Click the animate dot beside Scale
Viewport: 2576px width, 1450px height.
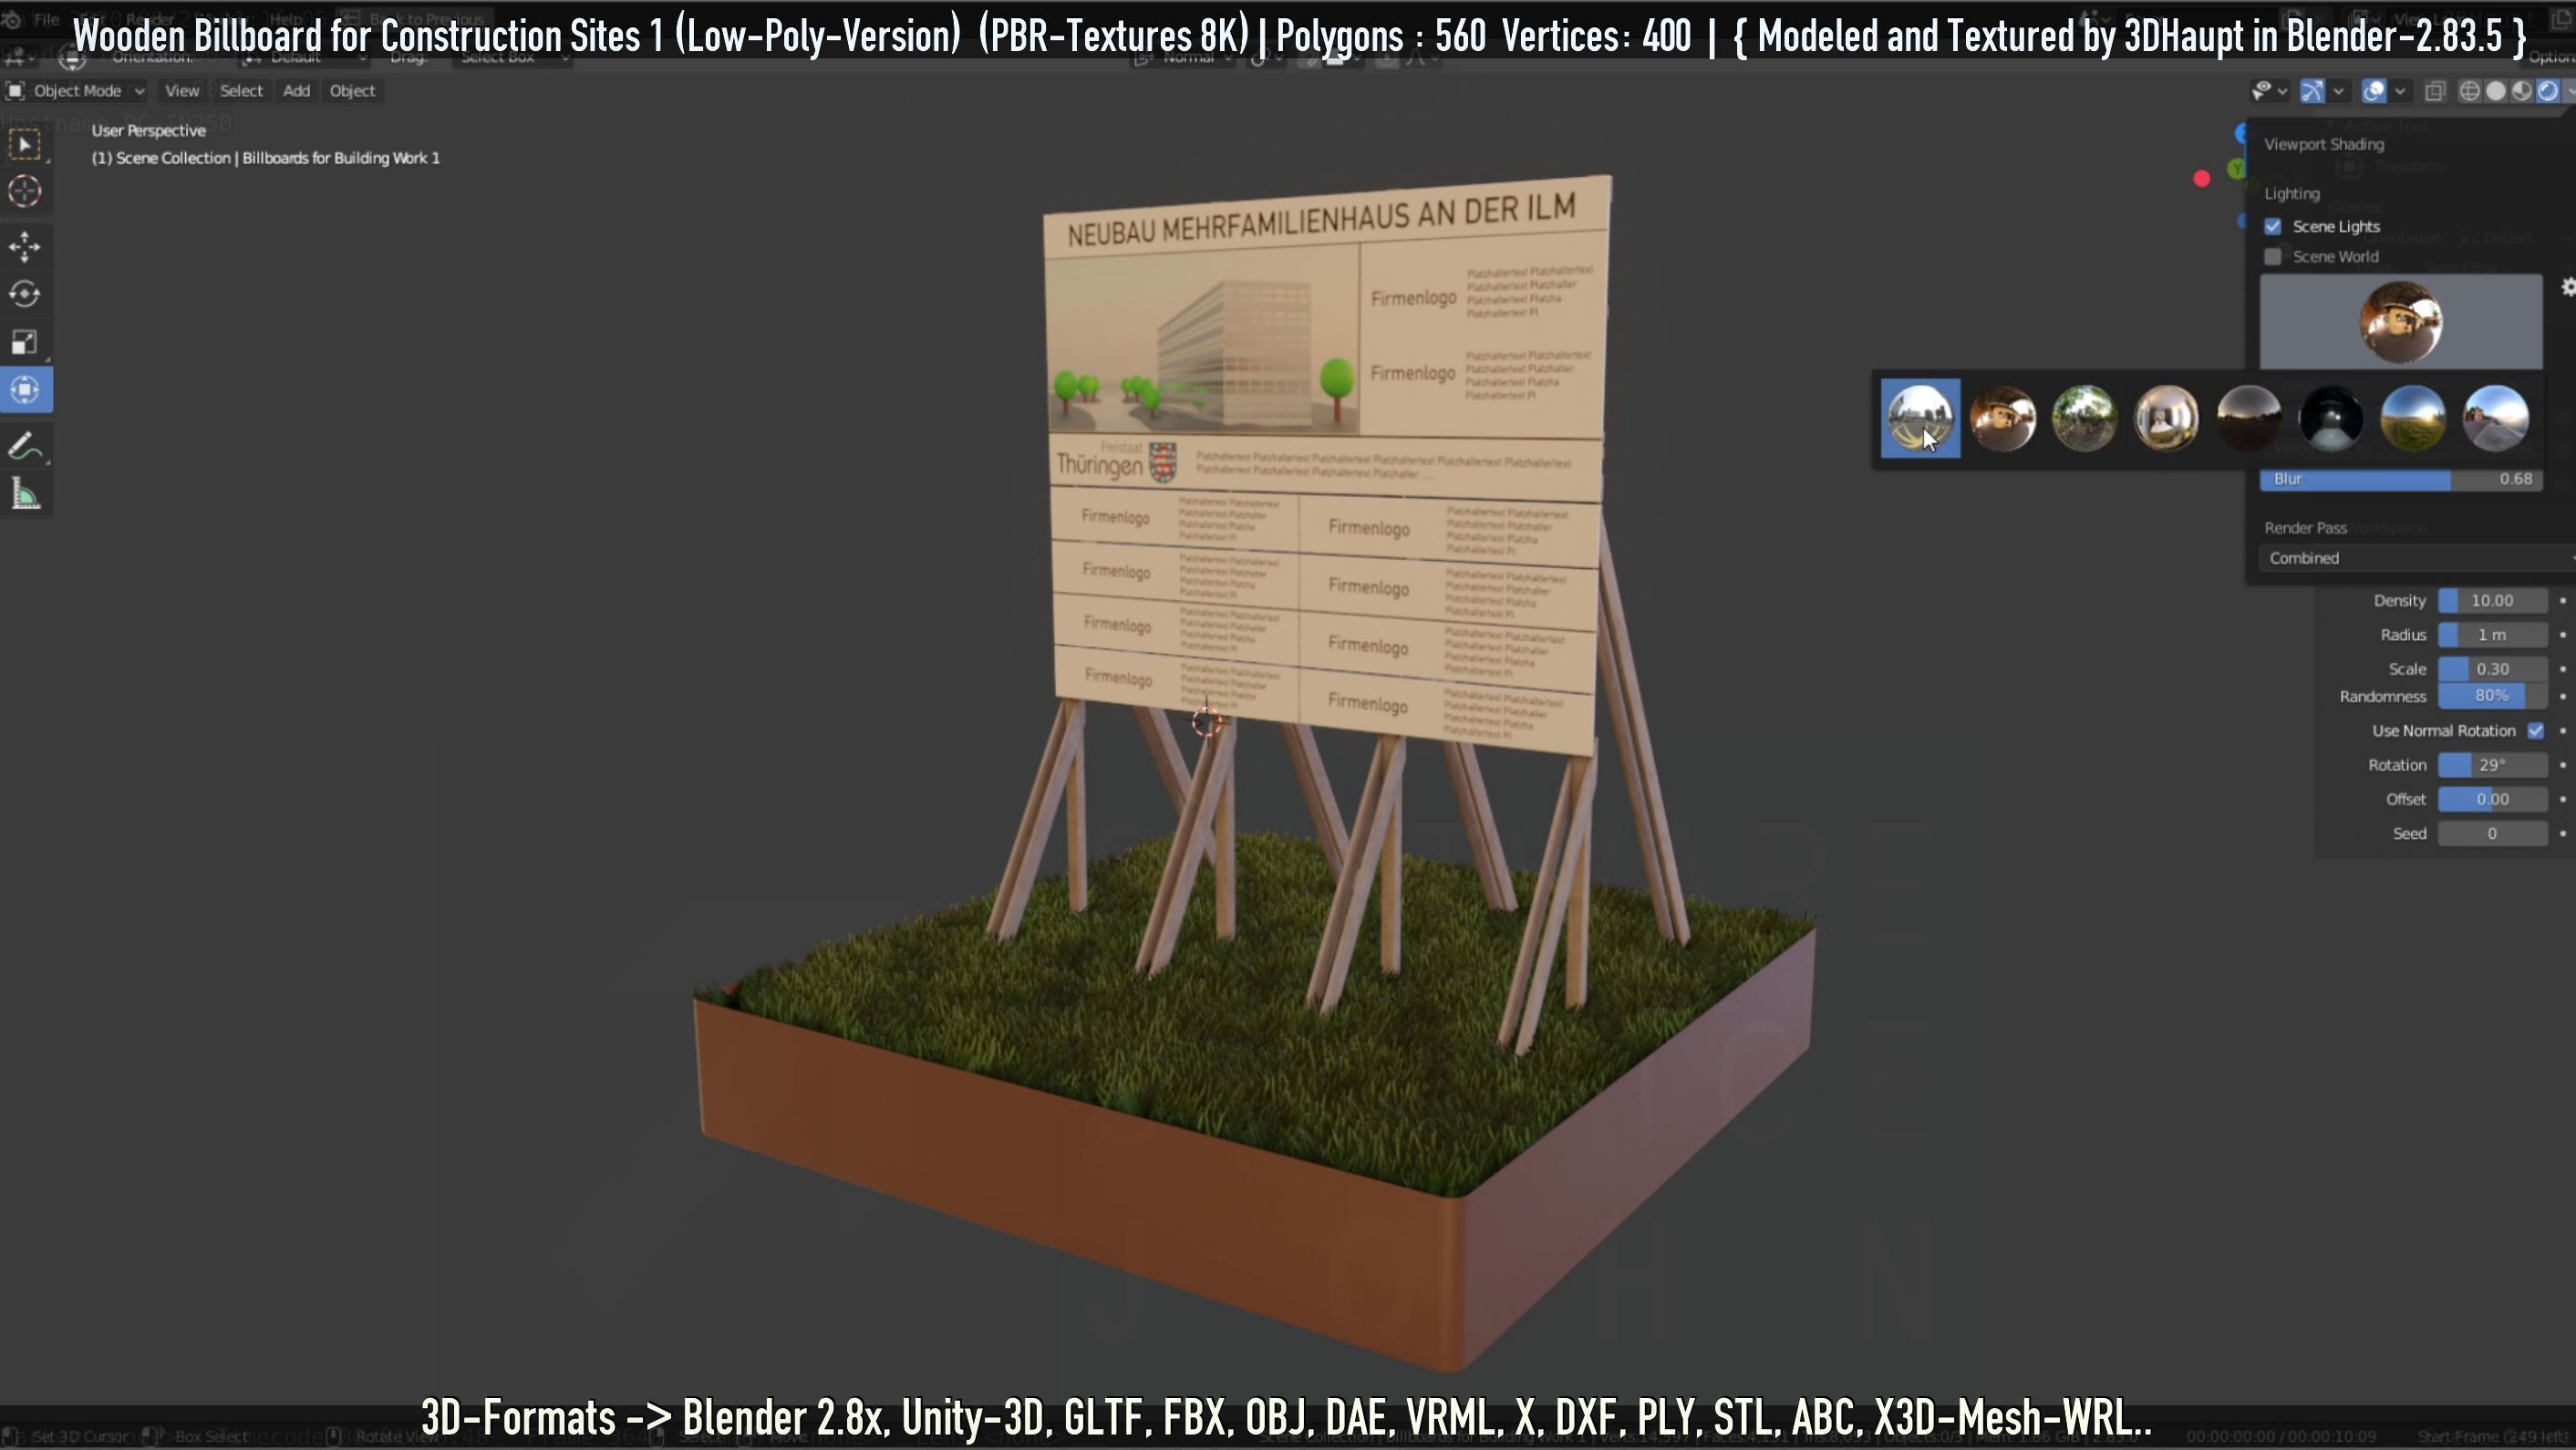[2562, 669]
